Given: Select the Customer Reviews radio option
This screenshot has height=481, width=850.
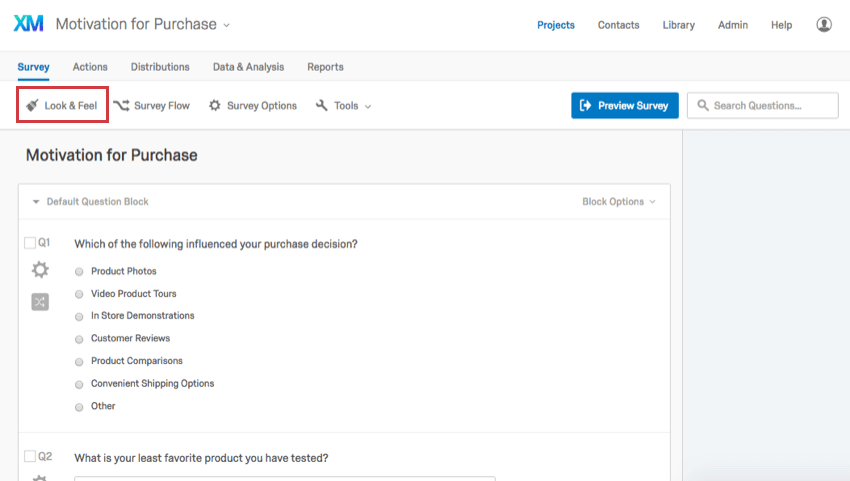Looking at the screenshot, I should click(79, 339).
